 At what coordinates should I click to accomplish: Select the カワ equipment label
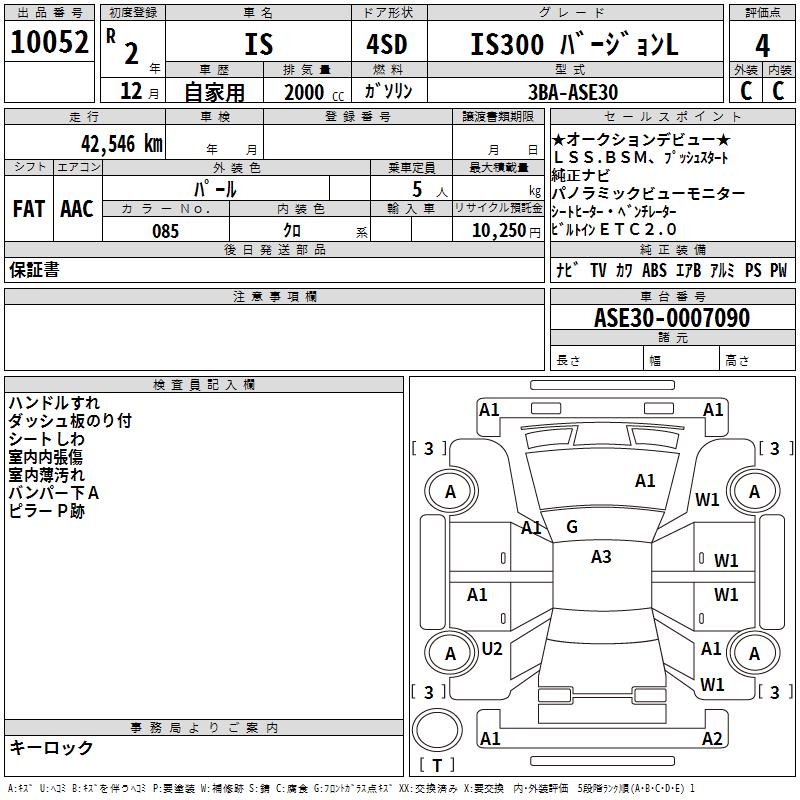(x=623, y=270)
